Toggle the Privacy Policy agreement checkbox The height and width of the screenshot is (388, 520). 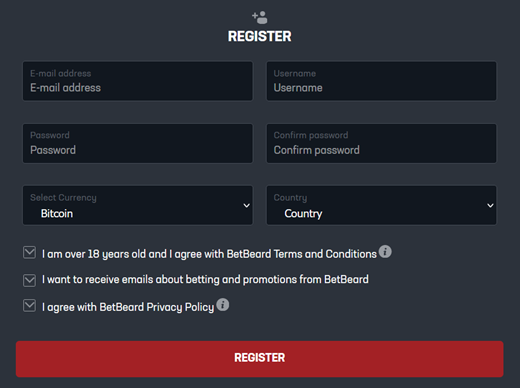pos(29,306)
